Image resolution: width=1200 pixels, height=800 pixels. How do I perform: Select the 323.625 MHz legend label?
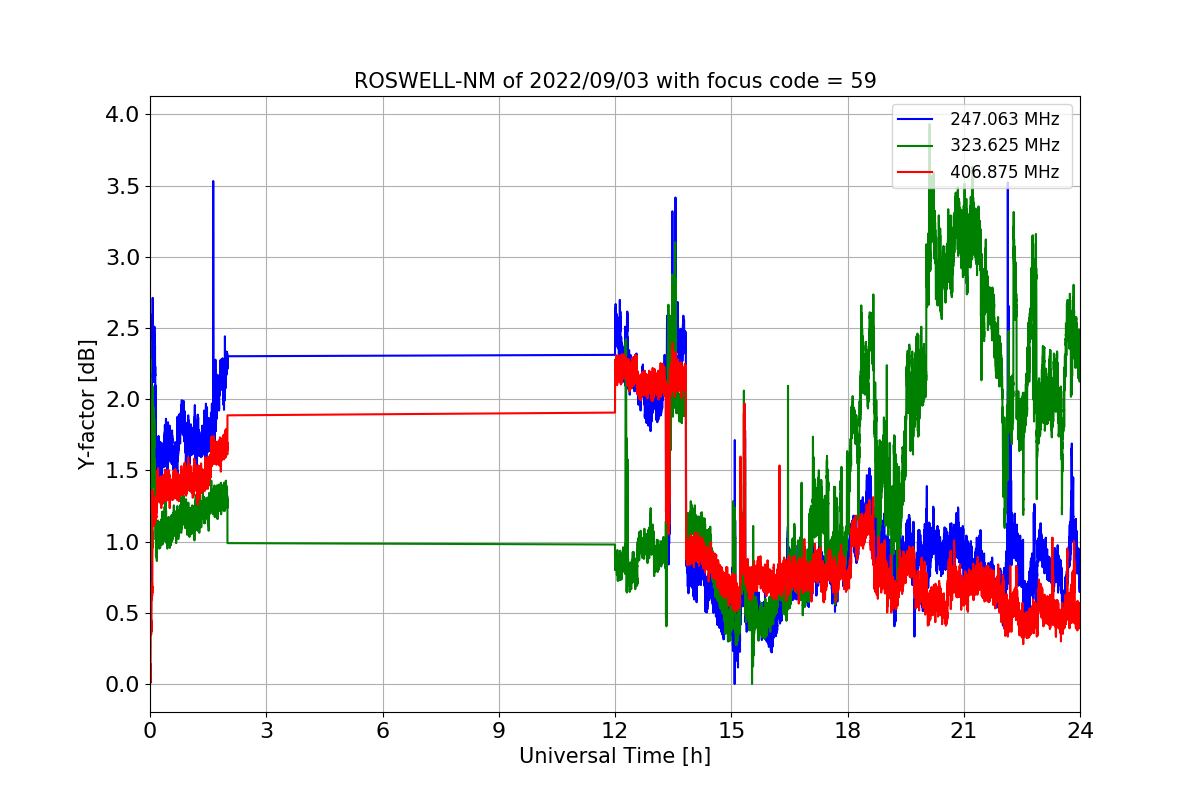point(1005,145)
